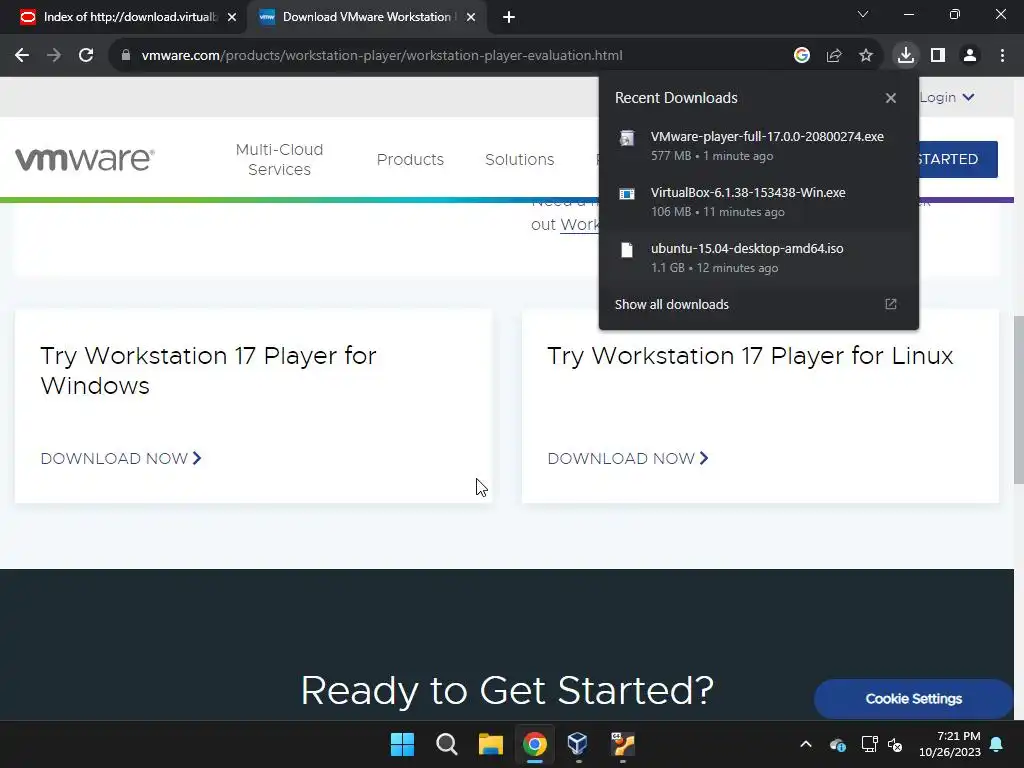1024x768 pixels.
Task: Open the side panel icon
Action: (938, 56)
